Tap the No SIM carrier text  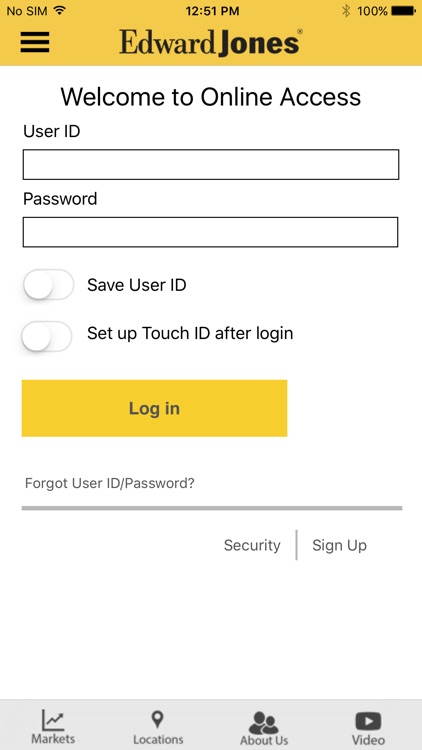(x=27, y=11)
